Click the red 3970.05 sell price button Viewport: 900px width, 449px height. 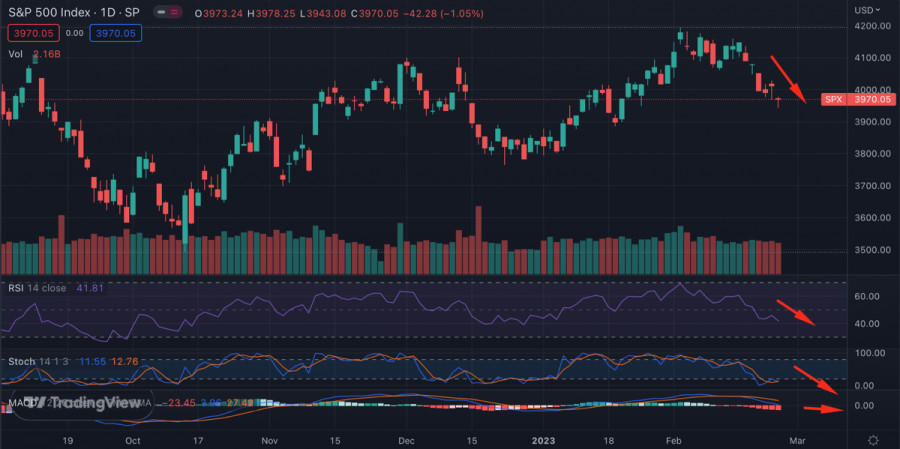click(33, 33)
